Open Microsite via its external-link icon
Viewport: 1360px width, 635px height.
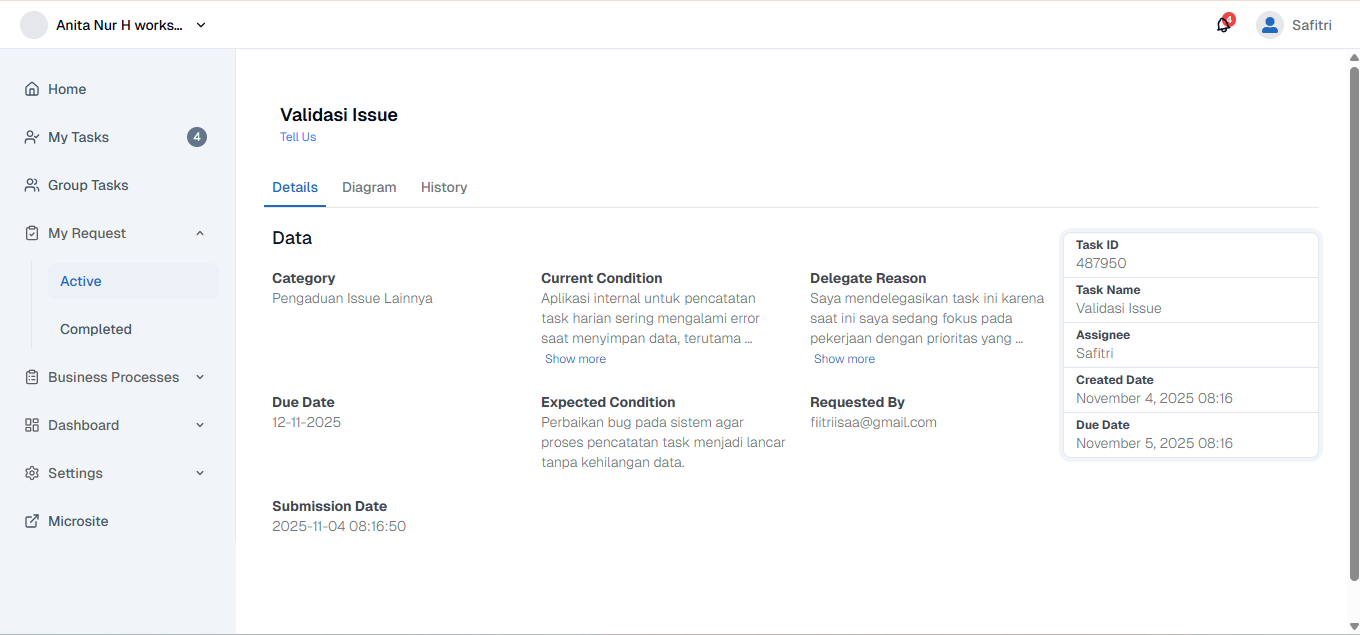[31, 521]
